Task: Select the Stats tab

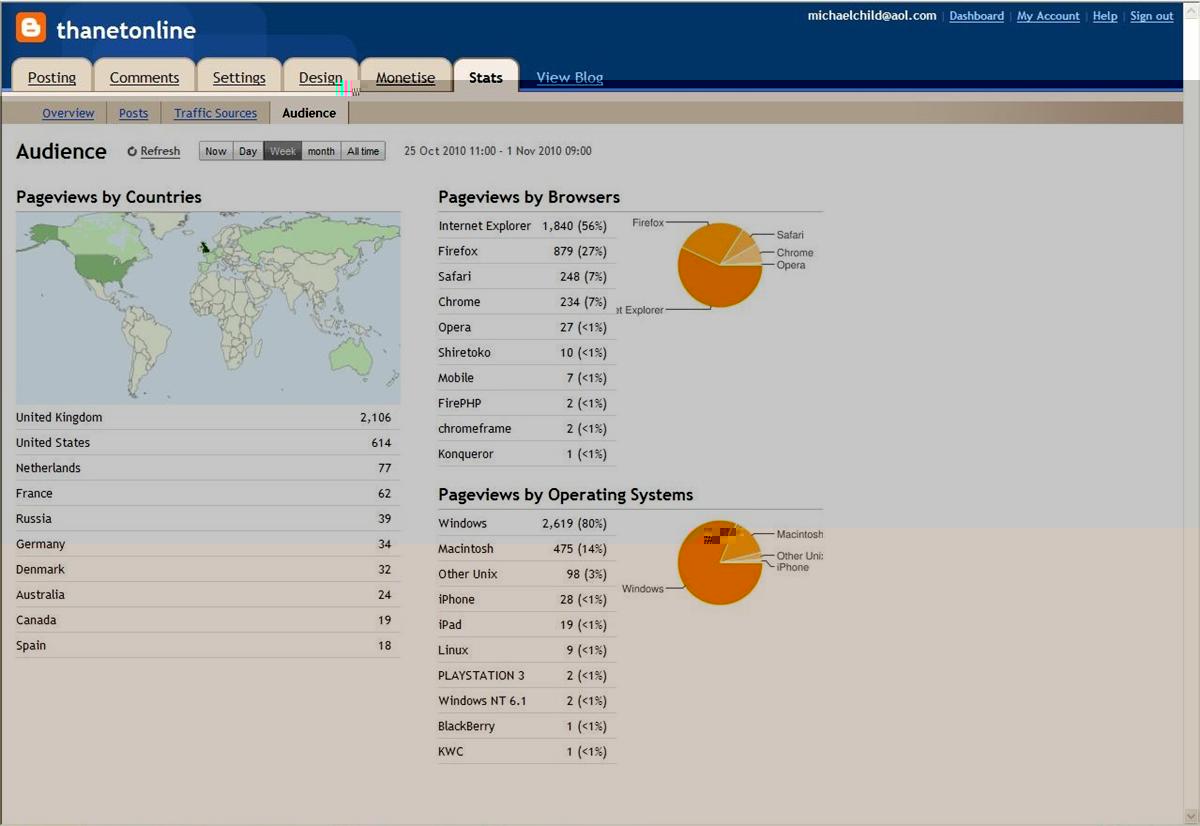Action: pyautogui.click(x=486, y=77)
